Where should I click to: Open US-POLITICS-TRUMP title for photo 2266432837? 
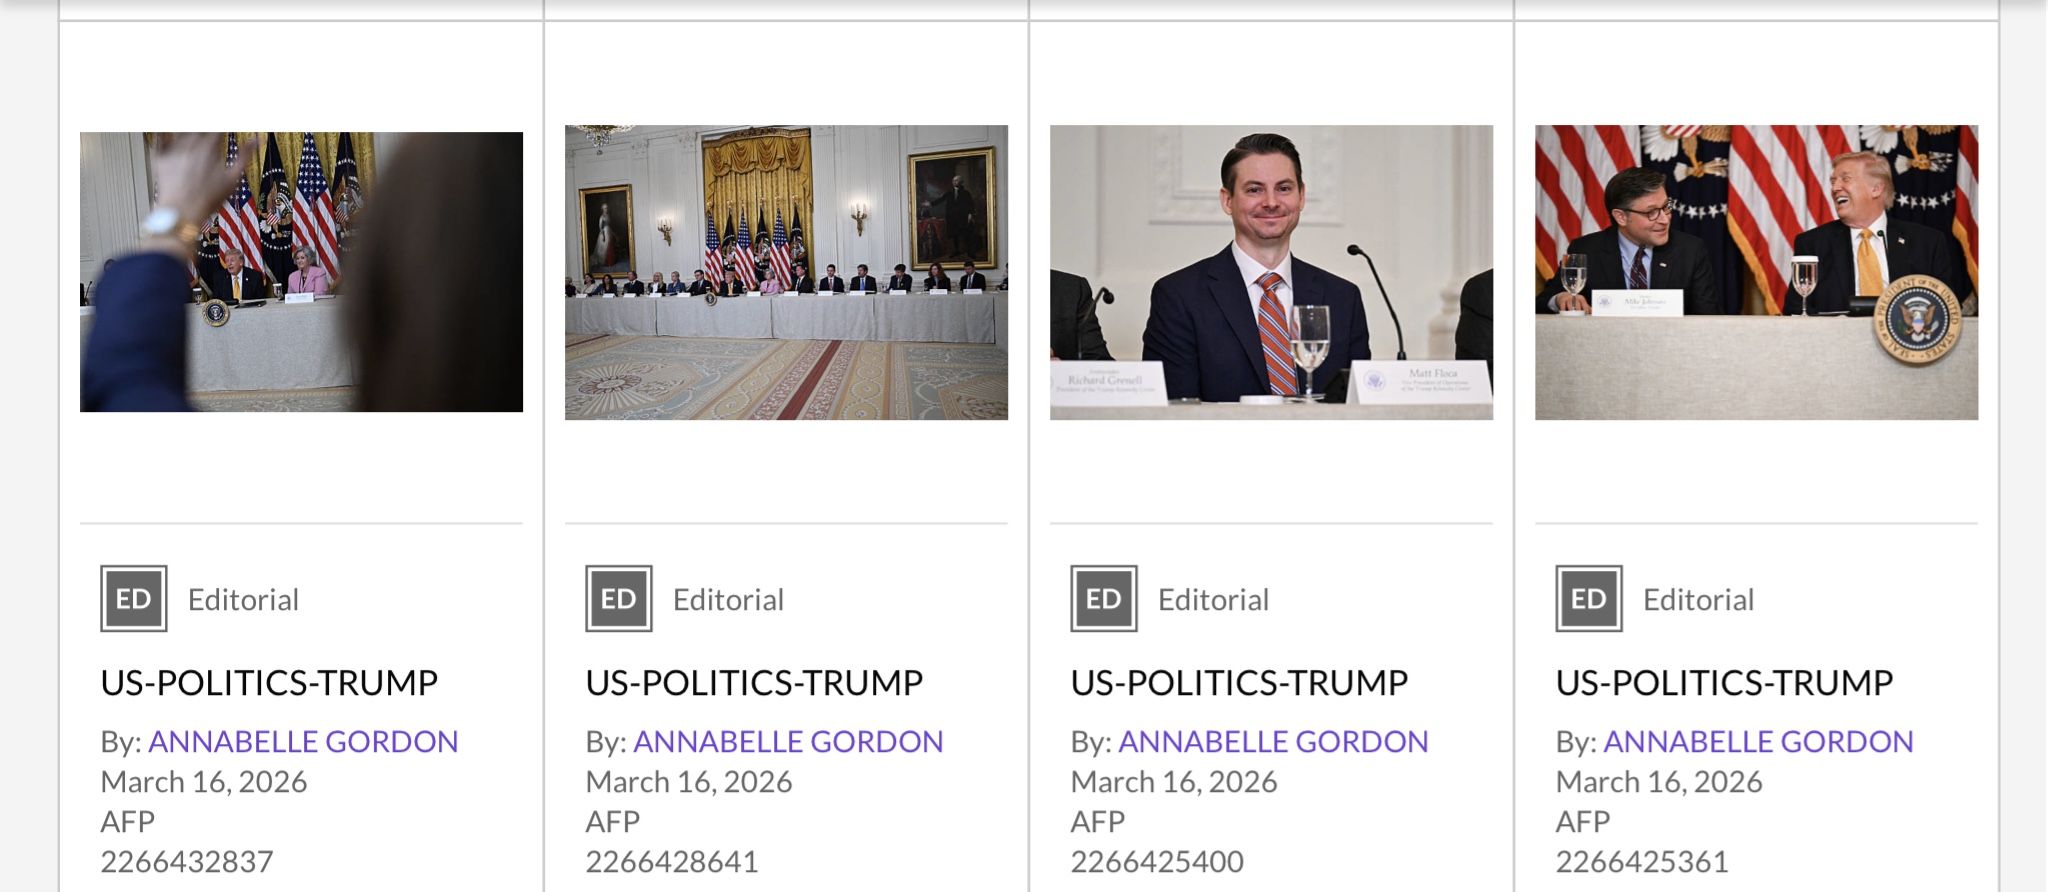pos(269,683)
